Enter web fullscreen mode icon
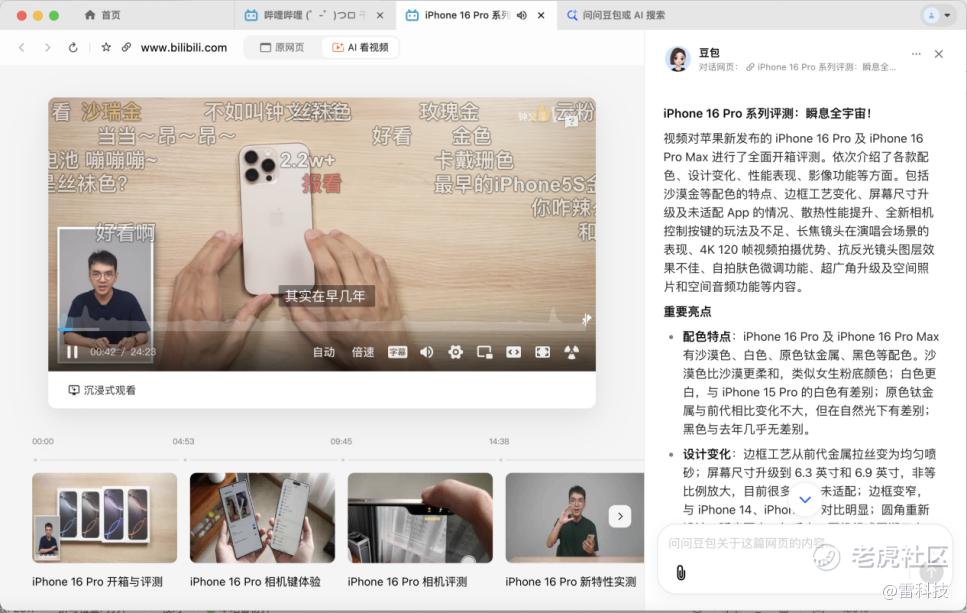The image size is (967, 613). [x=542, y=352]
